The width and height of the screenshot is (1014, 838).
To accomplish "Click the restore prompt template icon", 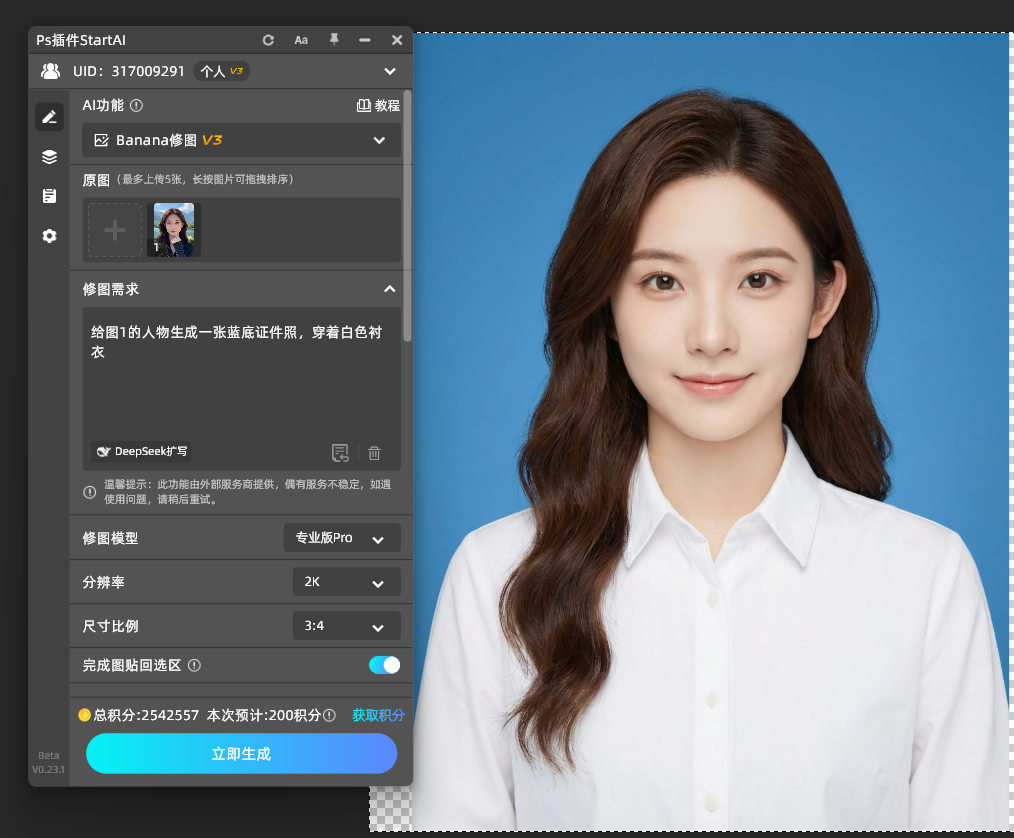I will (340, 453).
